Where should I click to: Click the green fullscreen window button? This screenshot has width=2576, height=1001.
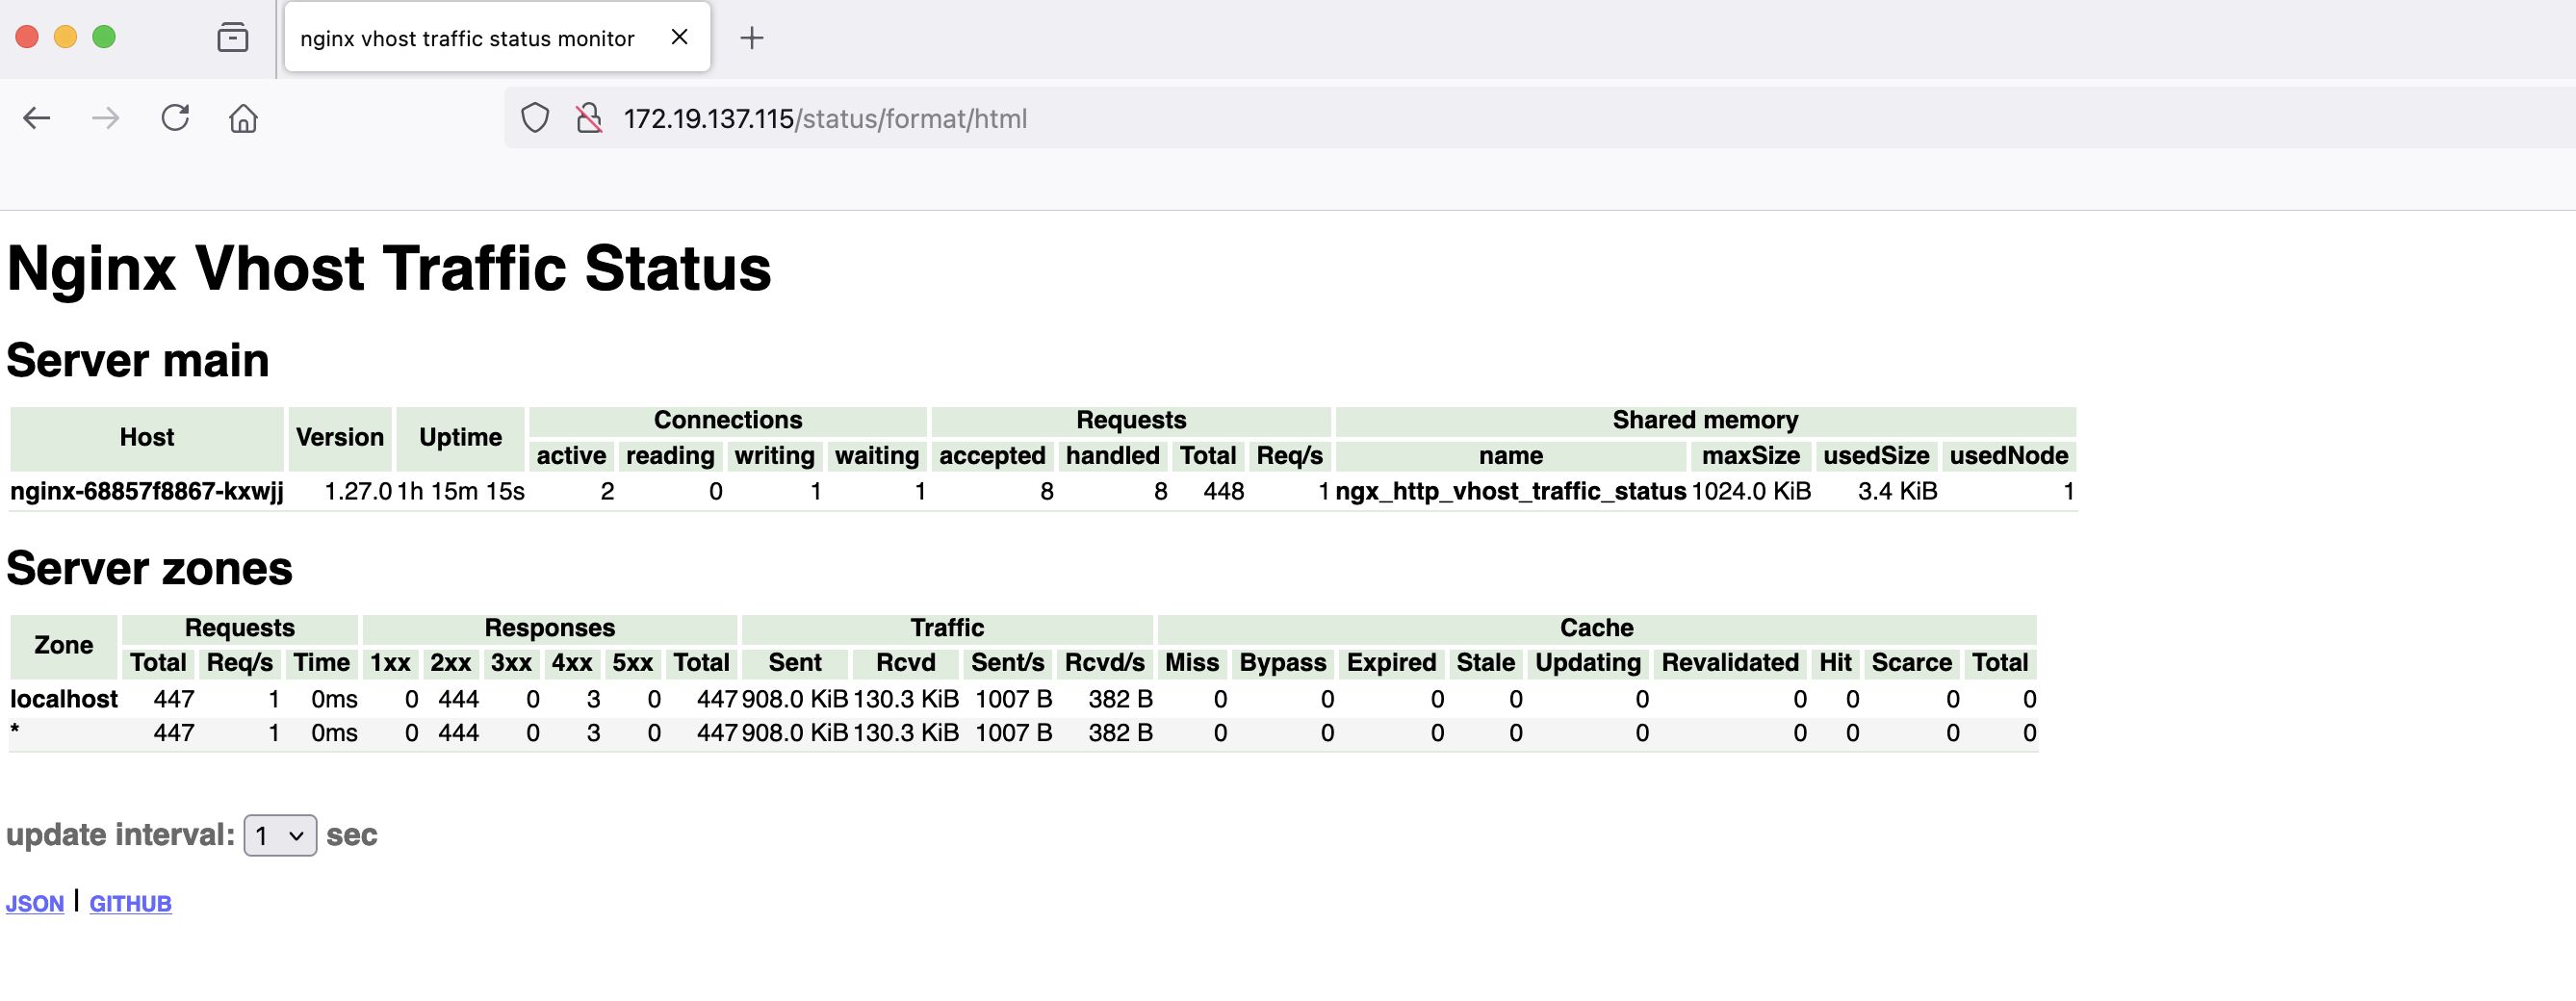point(104,38)
